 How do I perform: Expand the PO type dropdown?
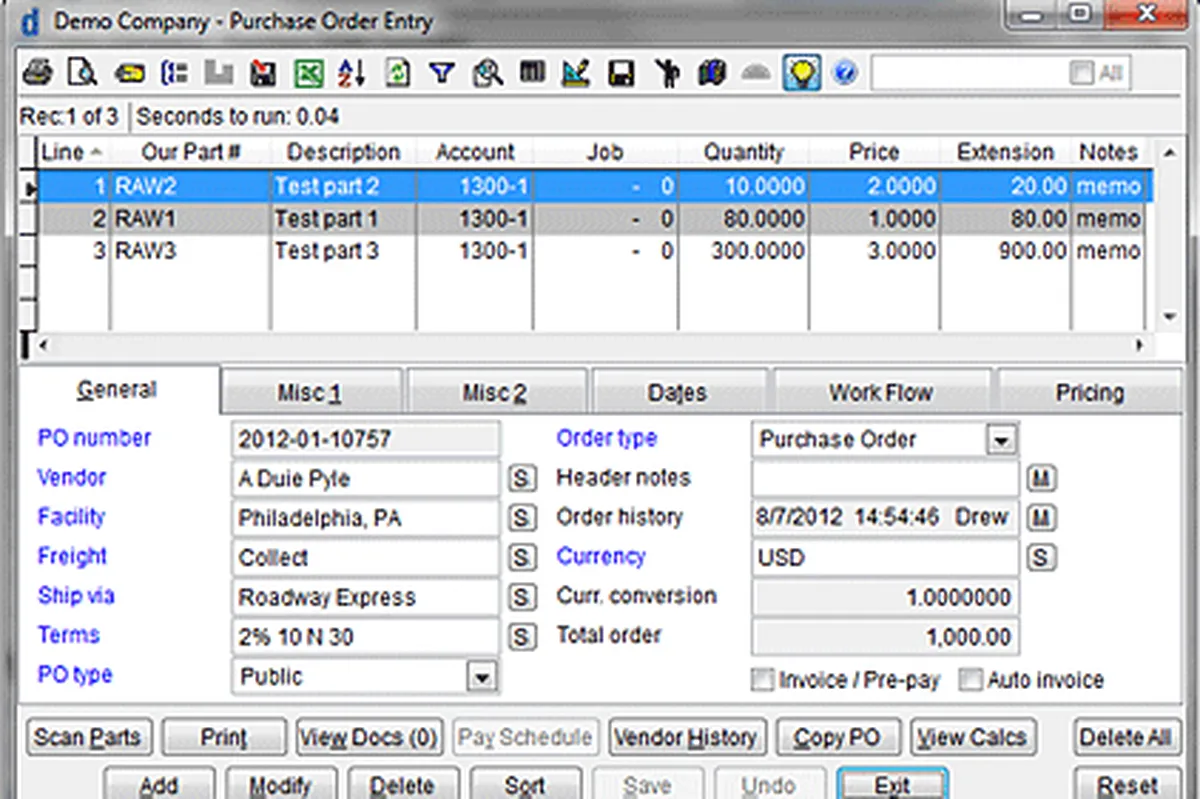[x=482, y=678]
